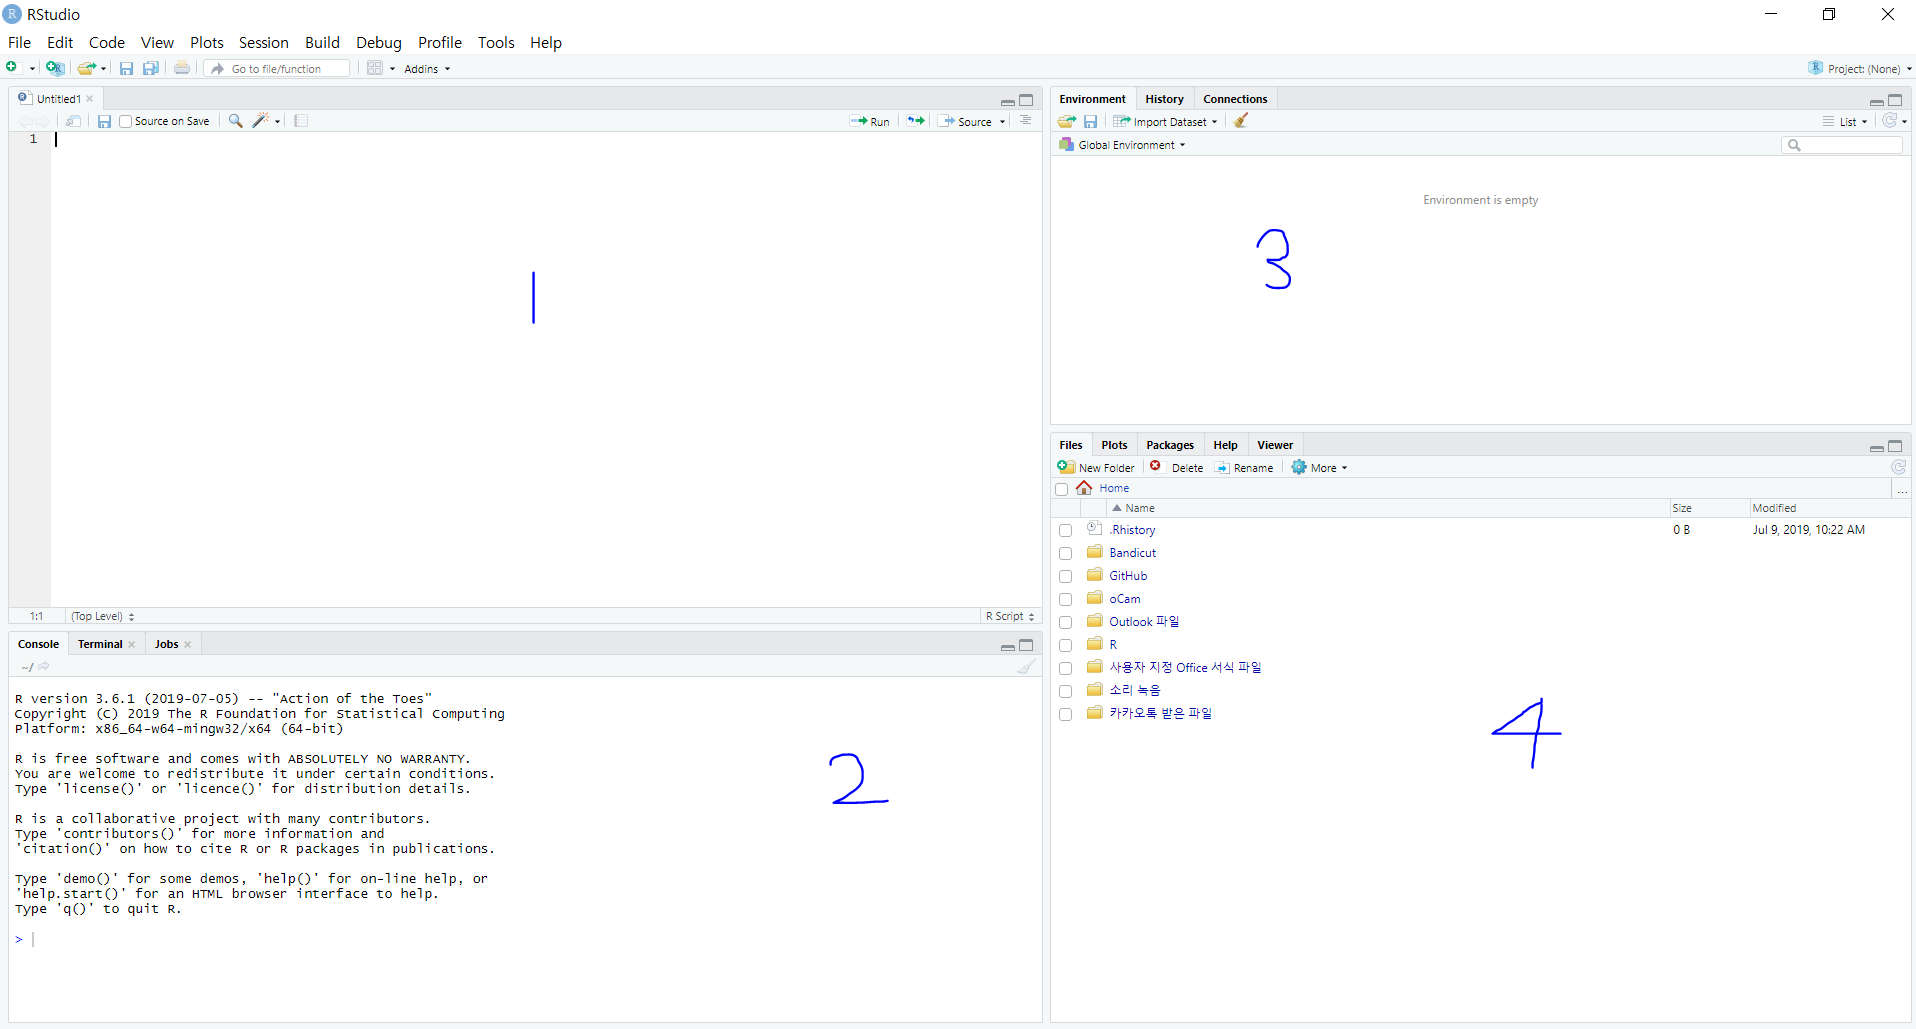Open the More files dropdown
Screen dimensions: 1916x1029
tap(1320, 468)
